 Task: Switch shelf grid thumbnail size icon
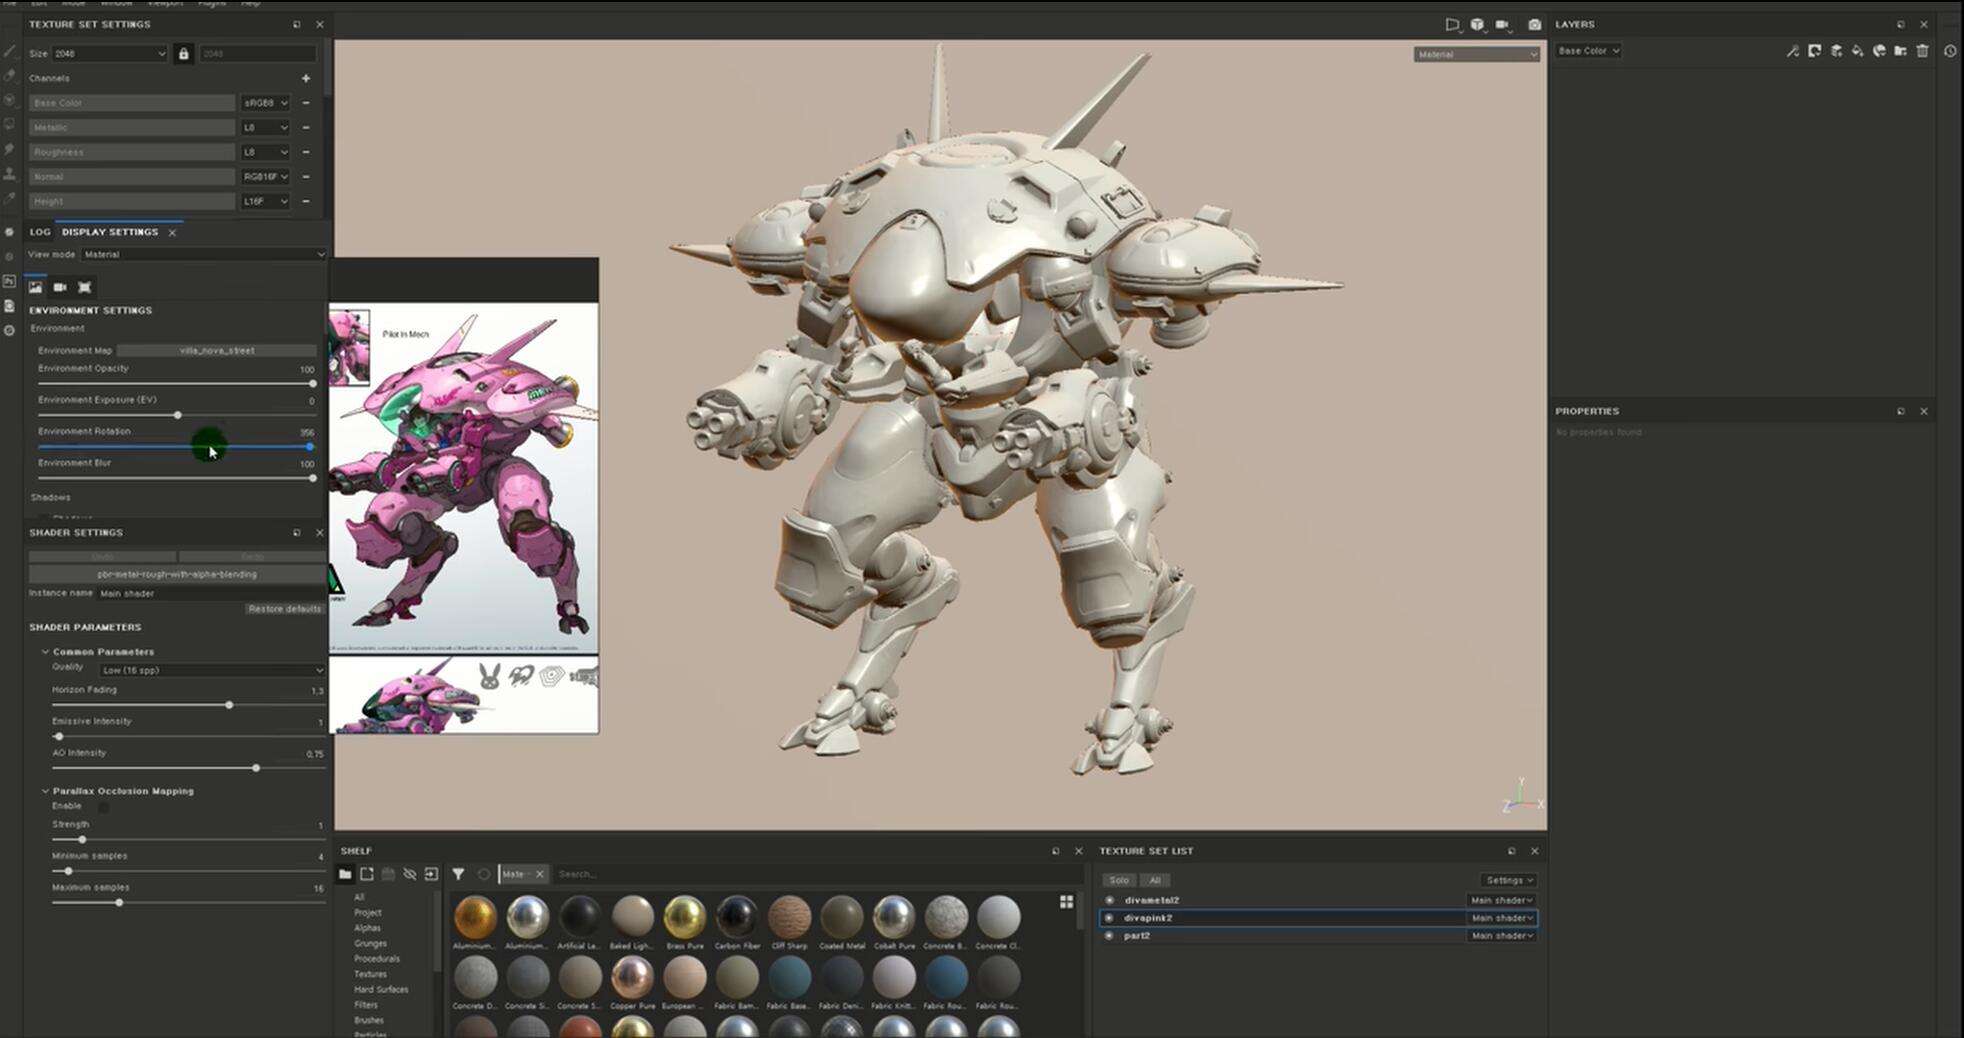pos(1067,902)
